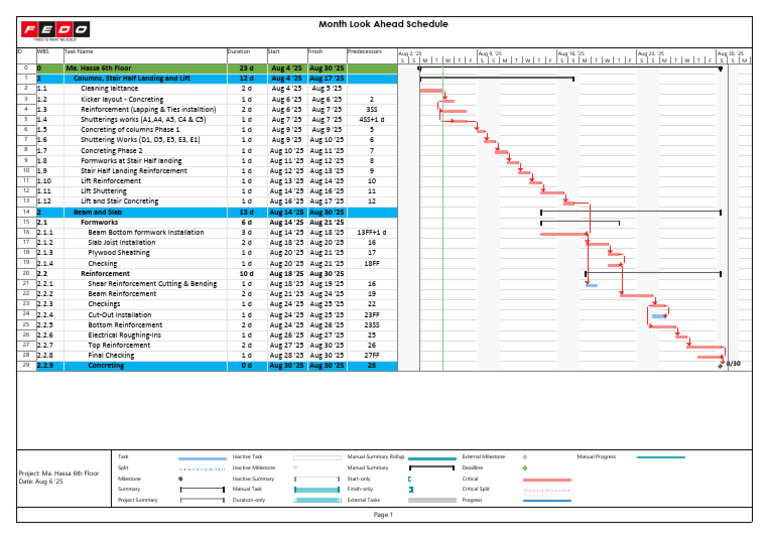Screen dimensions: 768x538
Task: Click the Finish-only legend bracket icon
Action: point(411,489)
